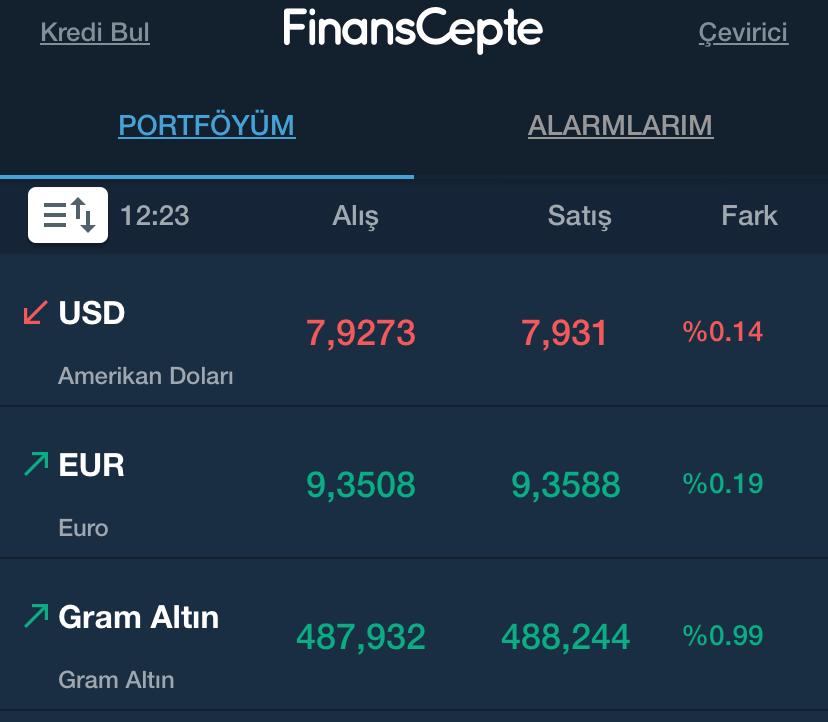
Task: Click USD buying price 7,9273
Action: coord(361,333)
